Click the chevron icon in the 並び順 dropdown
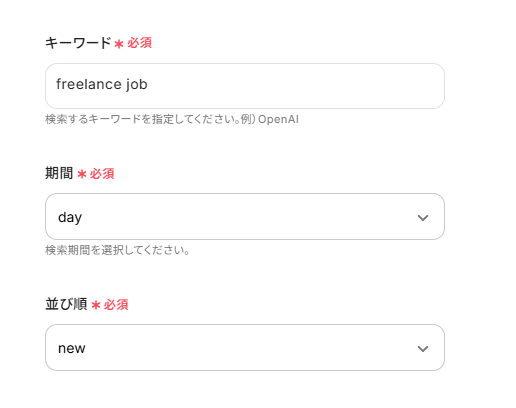Screen dimensions: 516x408 (423, 349)
